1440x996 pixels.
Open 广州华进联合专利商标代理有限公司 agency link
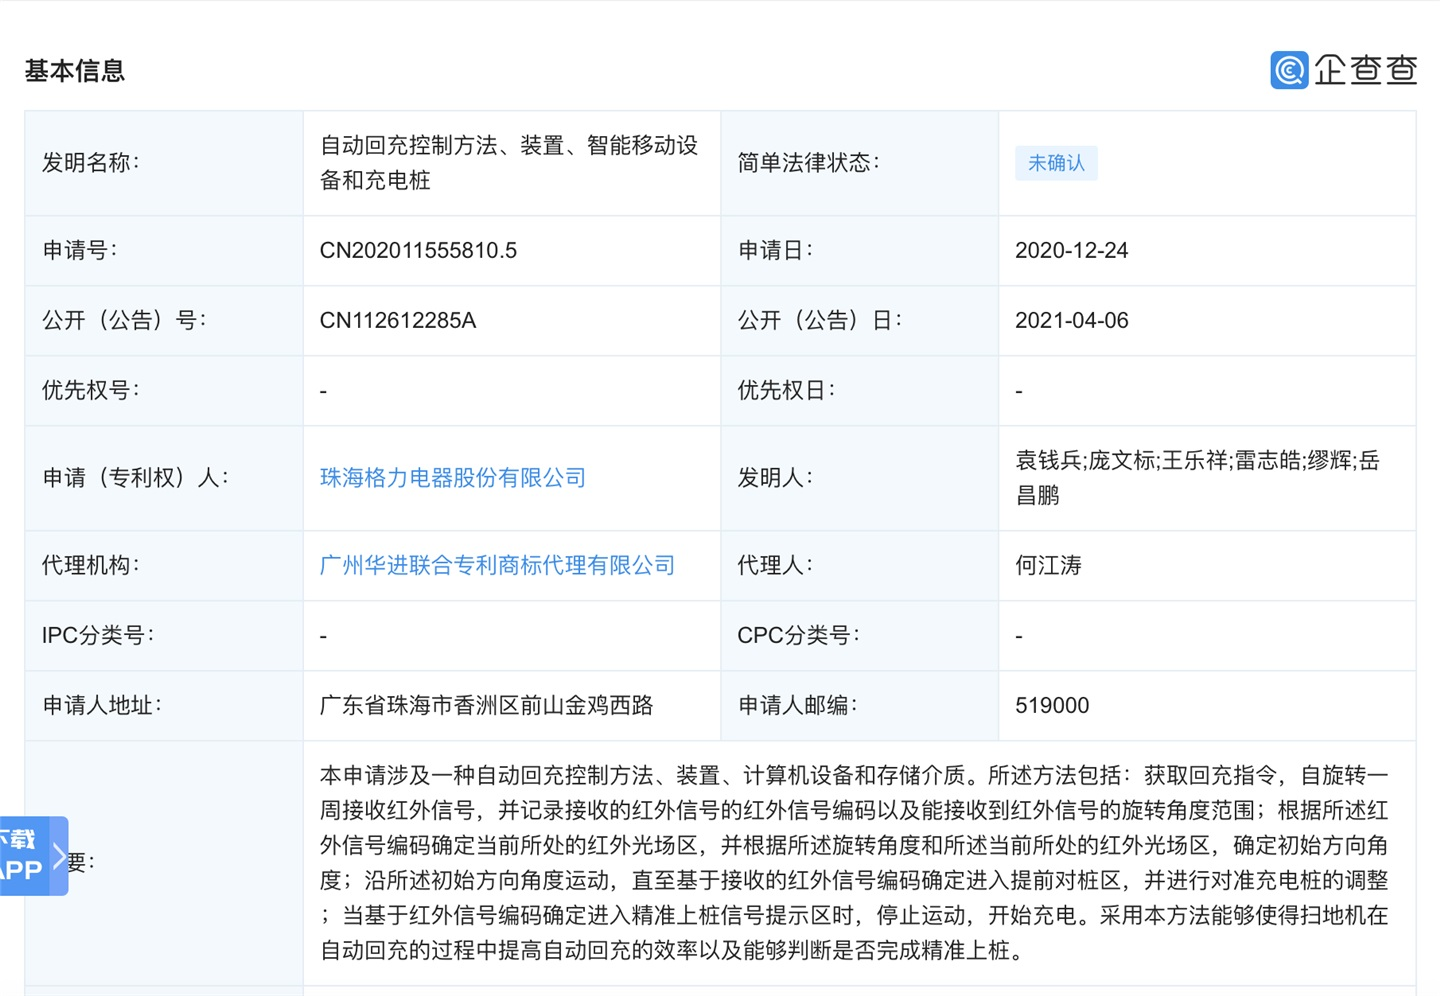pos(497,566)
